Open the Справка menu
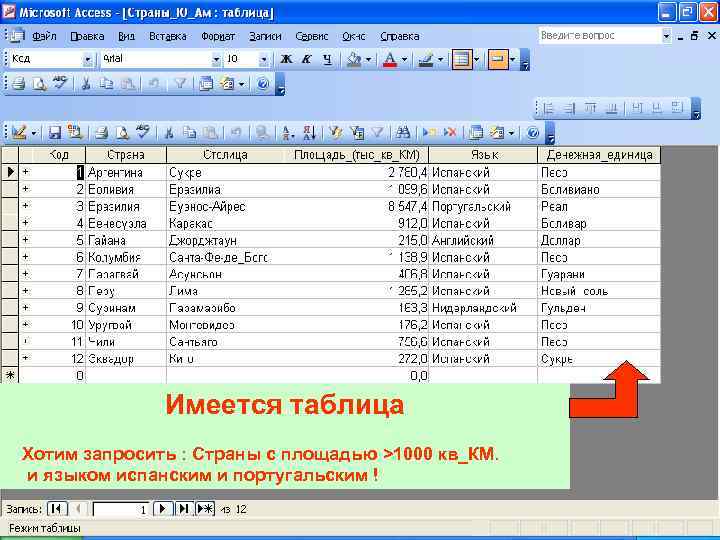720x540 pixels. pyautogui.click(x=399, y=36)
